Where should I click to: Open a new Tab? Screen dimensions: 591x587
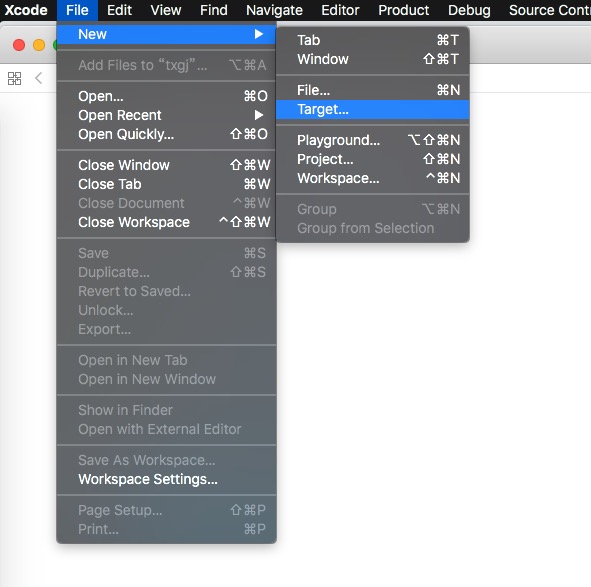[372, 40]
